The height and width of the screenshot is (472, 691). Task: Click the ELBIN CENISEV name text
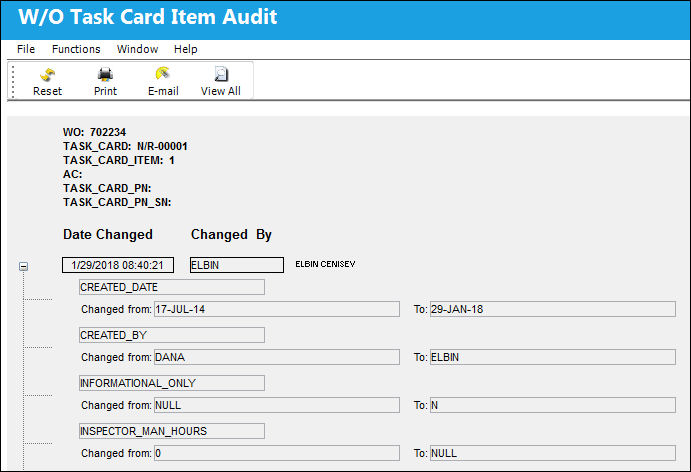325,264
